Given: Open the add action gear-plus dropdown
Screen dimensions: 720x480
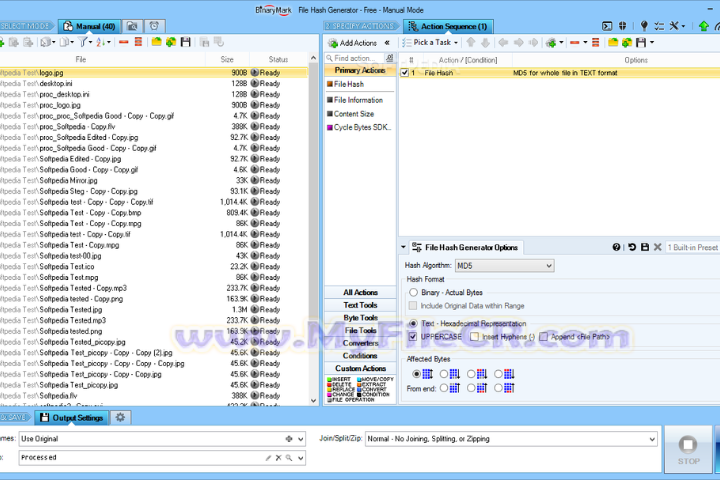Looking at the screenshot, I should coord(554,43).
